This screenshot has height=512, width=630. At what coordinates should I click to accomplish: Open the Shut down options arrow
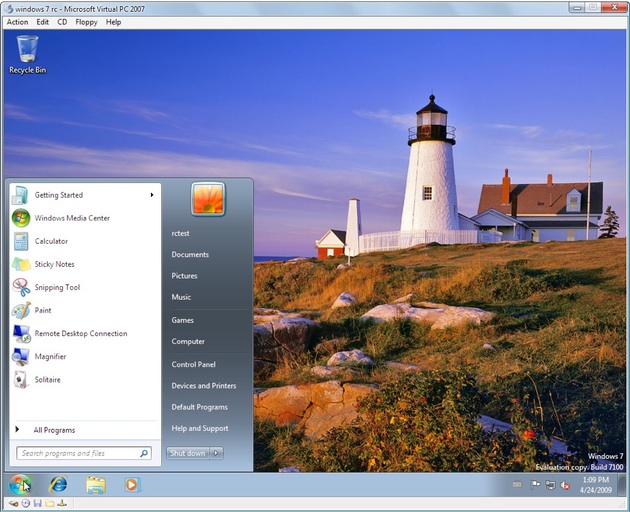coord(216,453)
